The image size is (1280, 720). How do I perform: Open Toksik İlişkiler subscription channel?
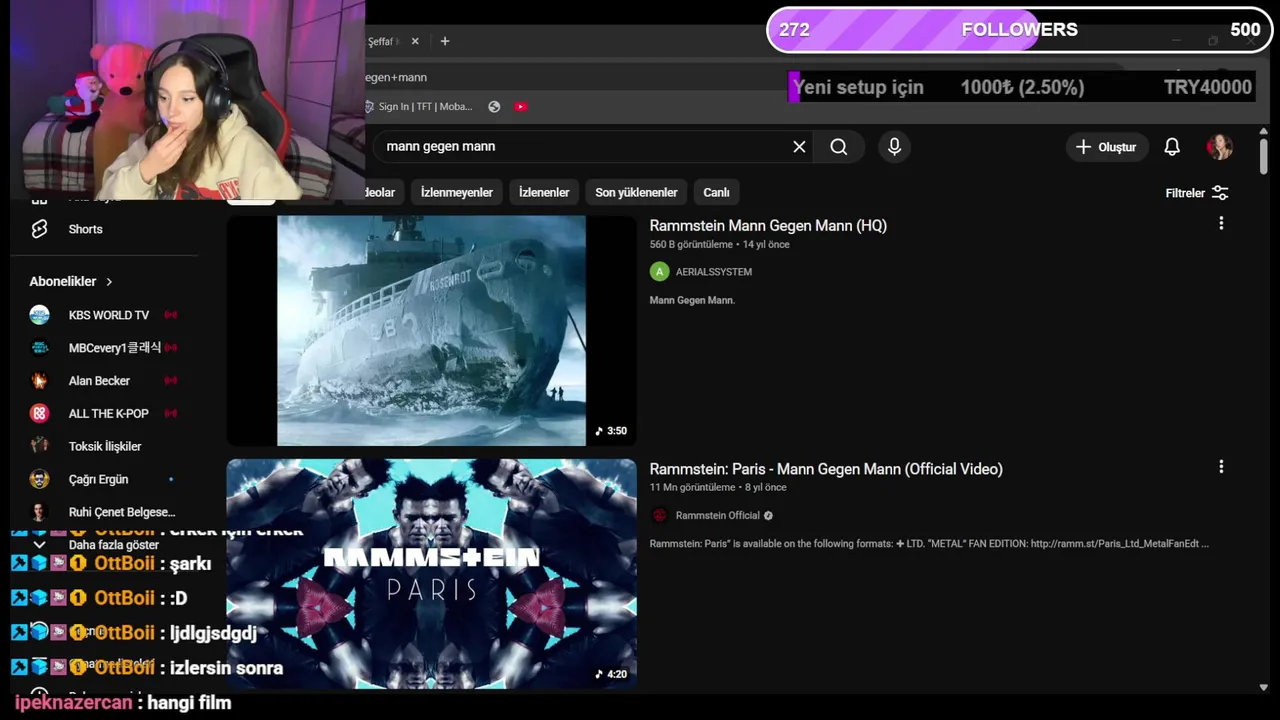105,447
